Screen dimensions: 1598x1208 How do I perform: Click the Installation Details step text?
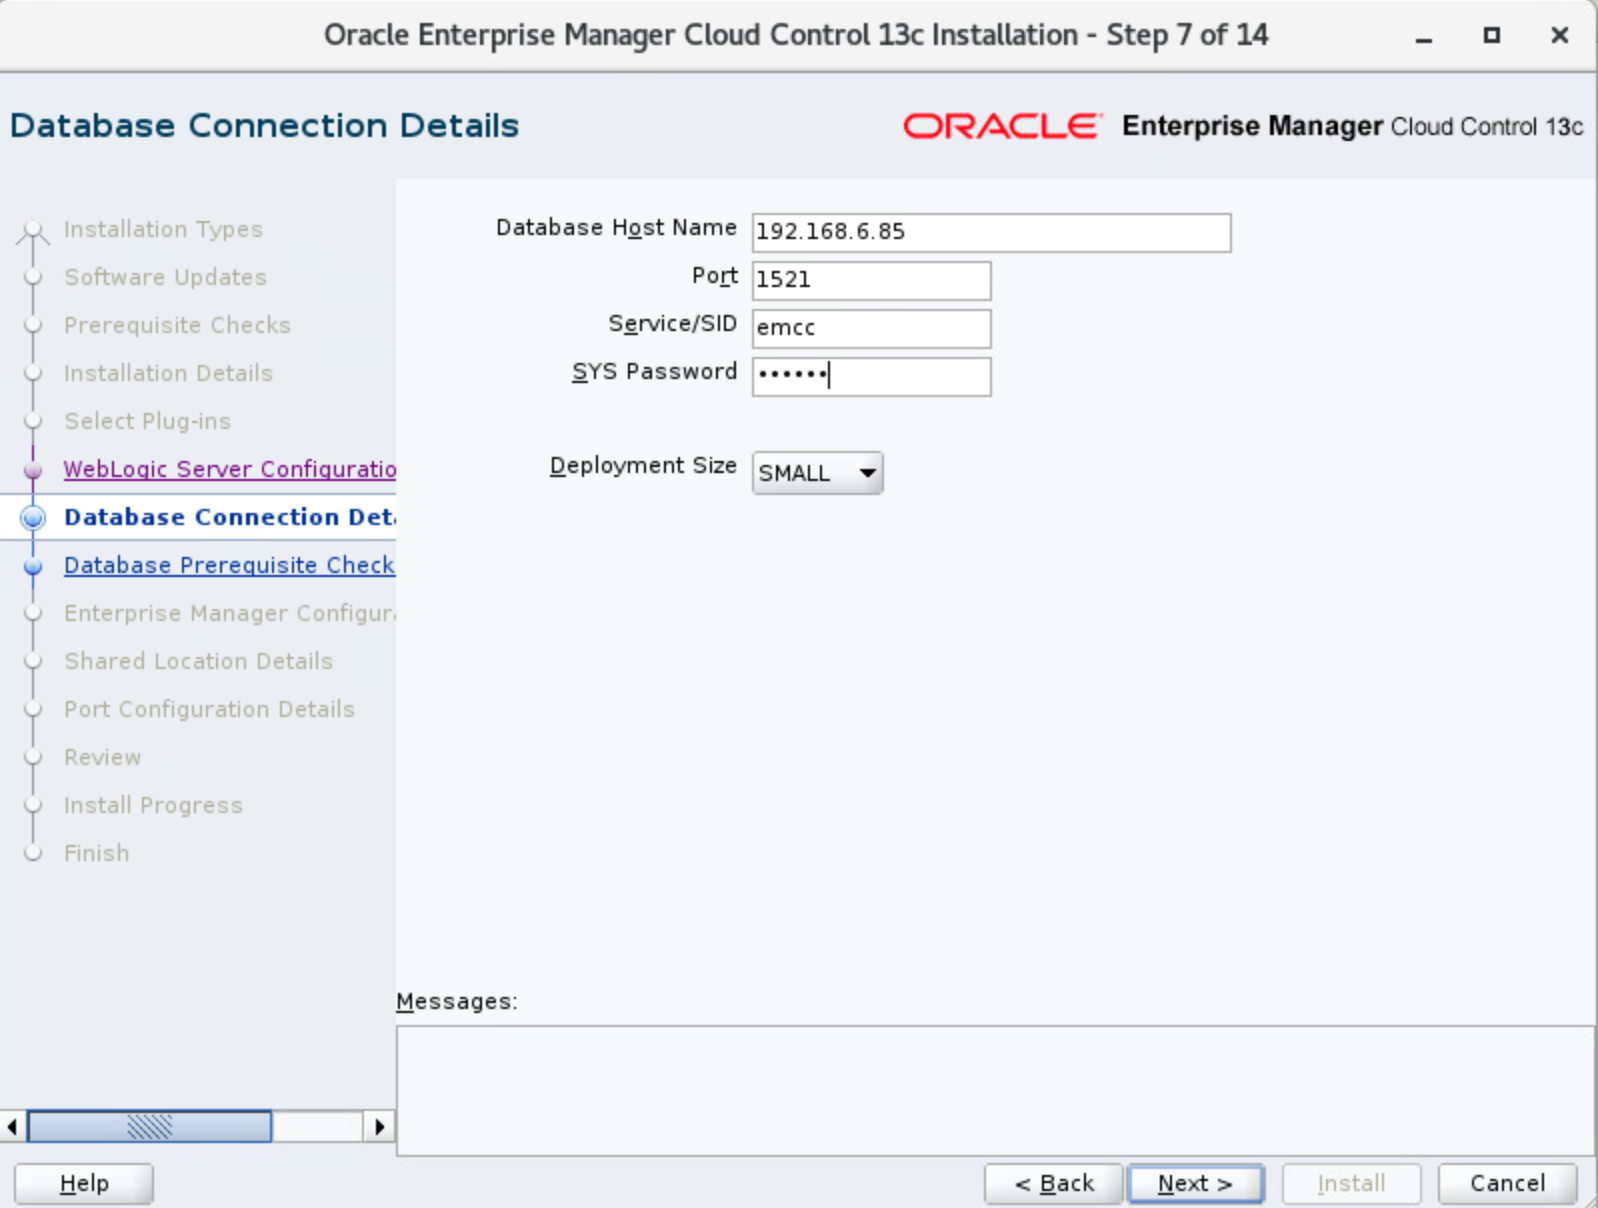pyautogui.click(x=168, y=373)
